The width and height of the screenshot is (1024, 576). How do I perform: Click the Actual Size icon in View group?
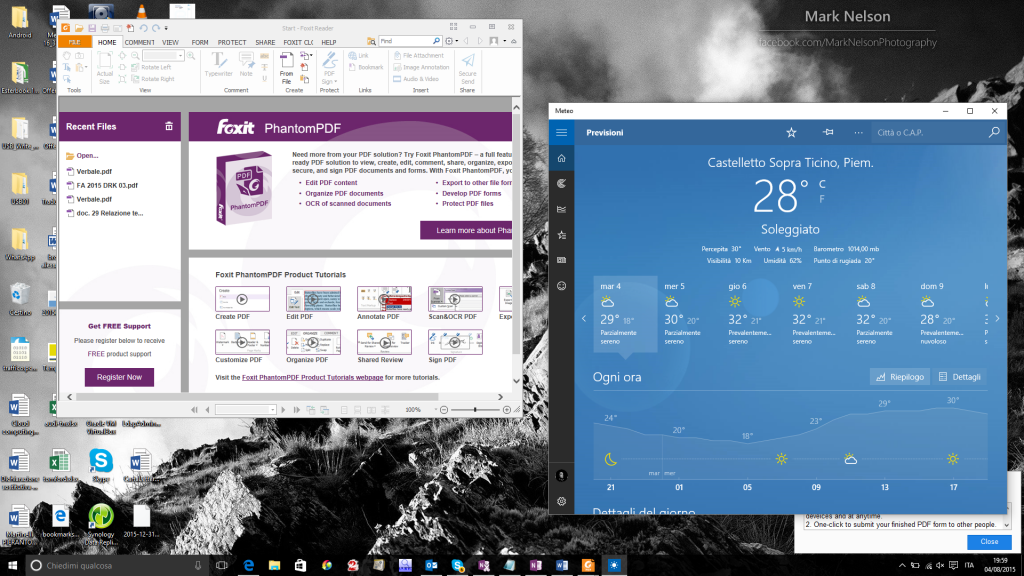click(104, 69)
